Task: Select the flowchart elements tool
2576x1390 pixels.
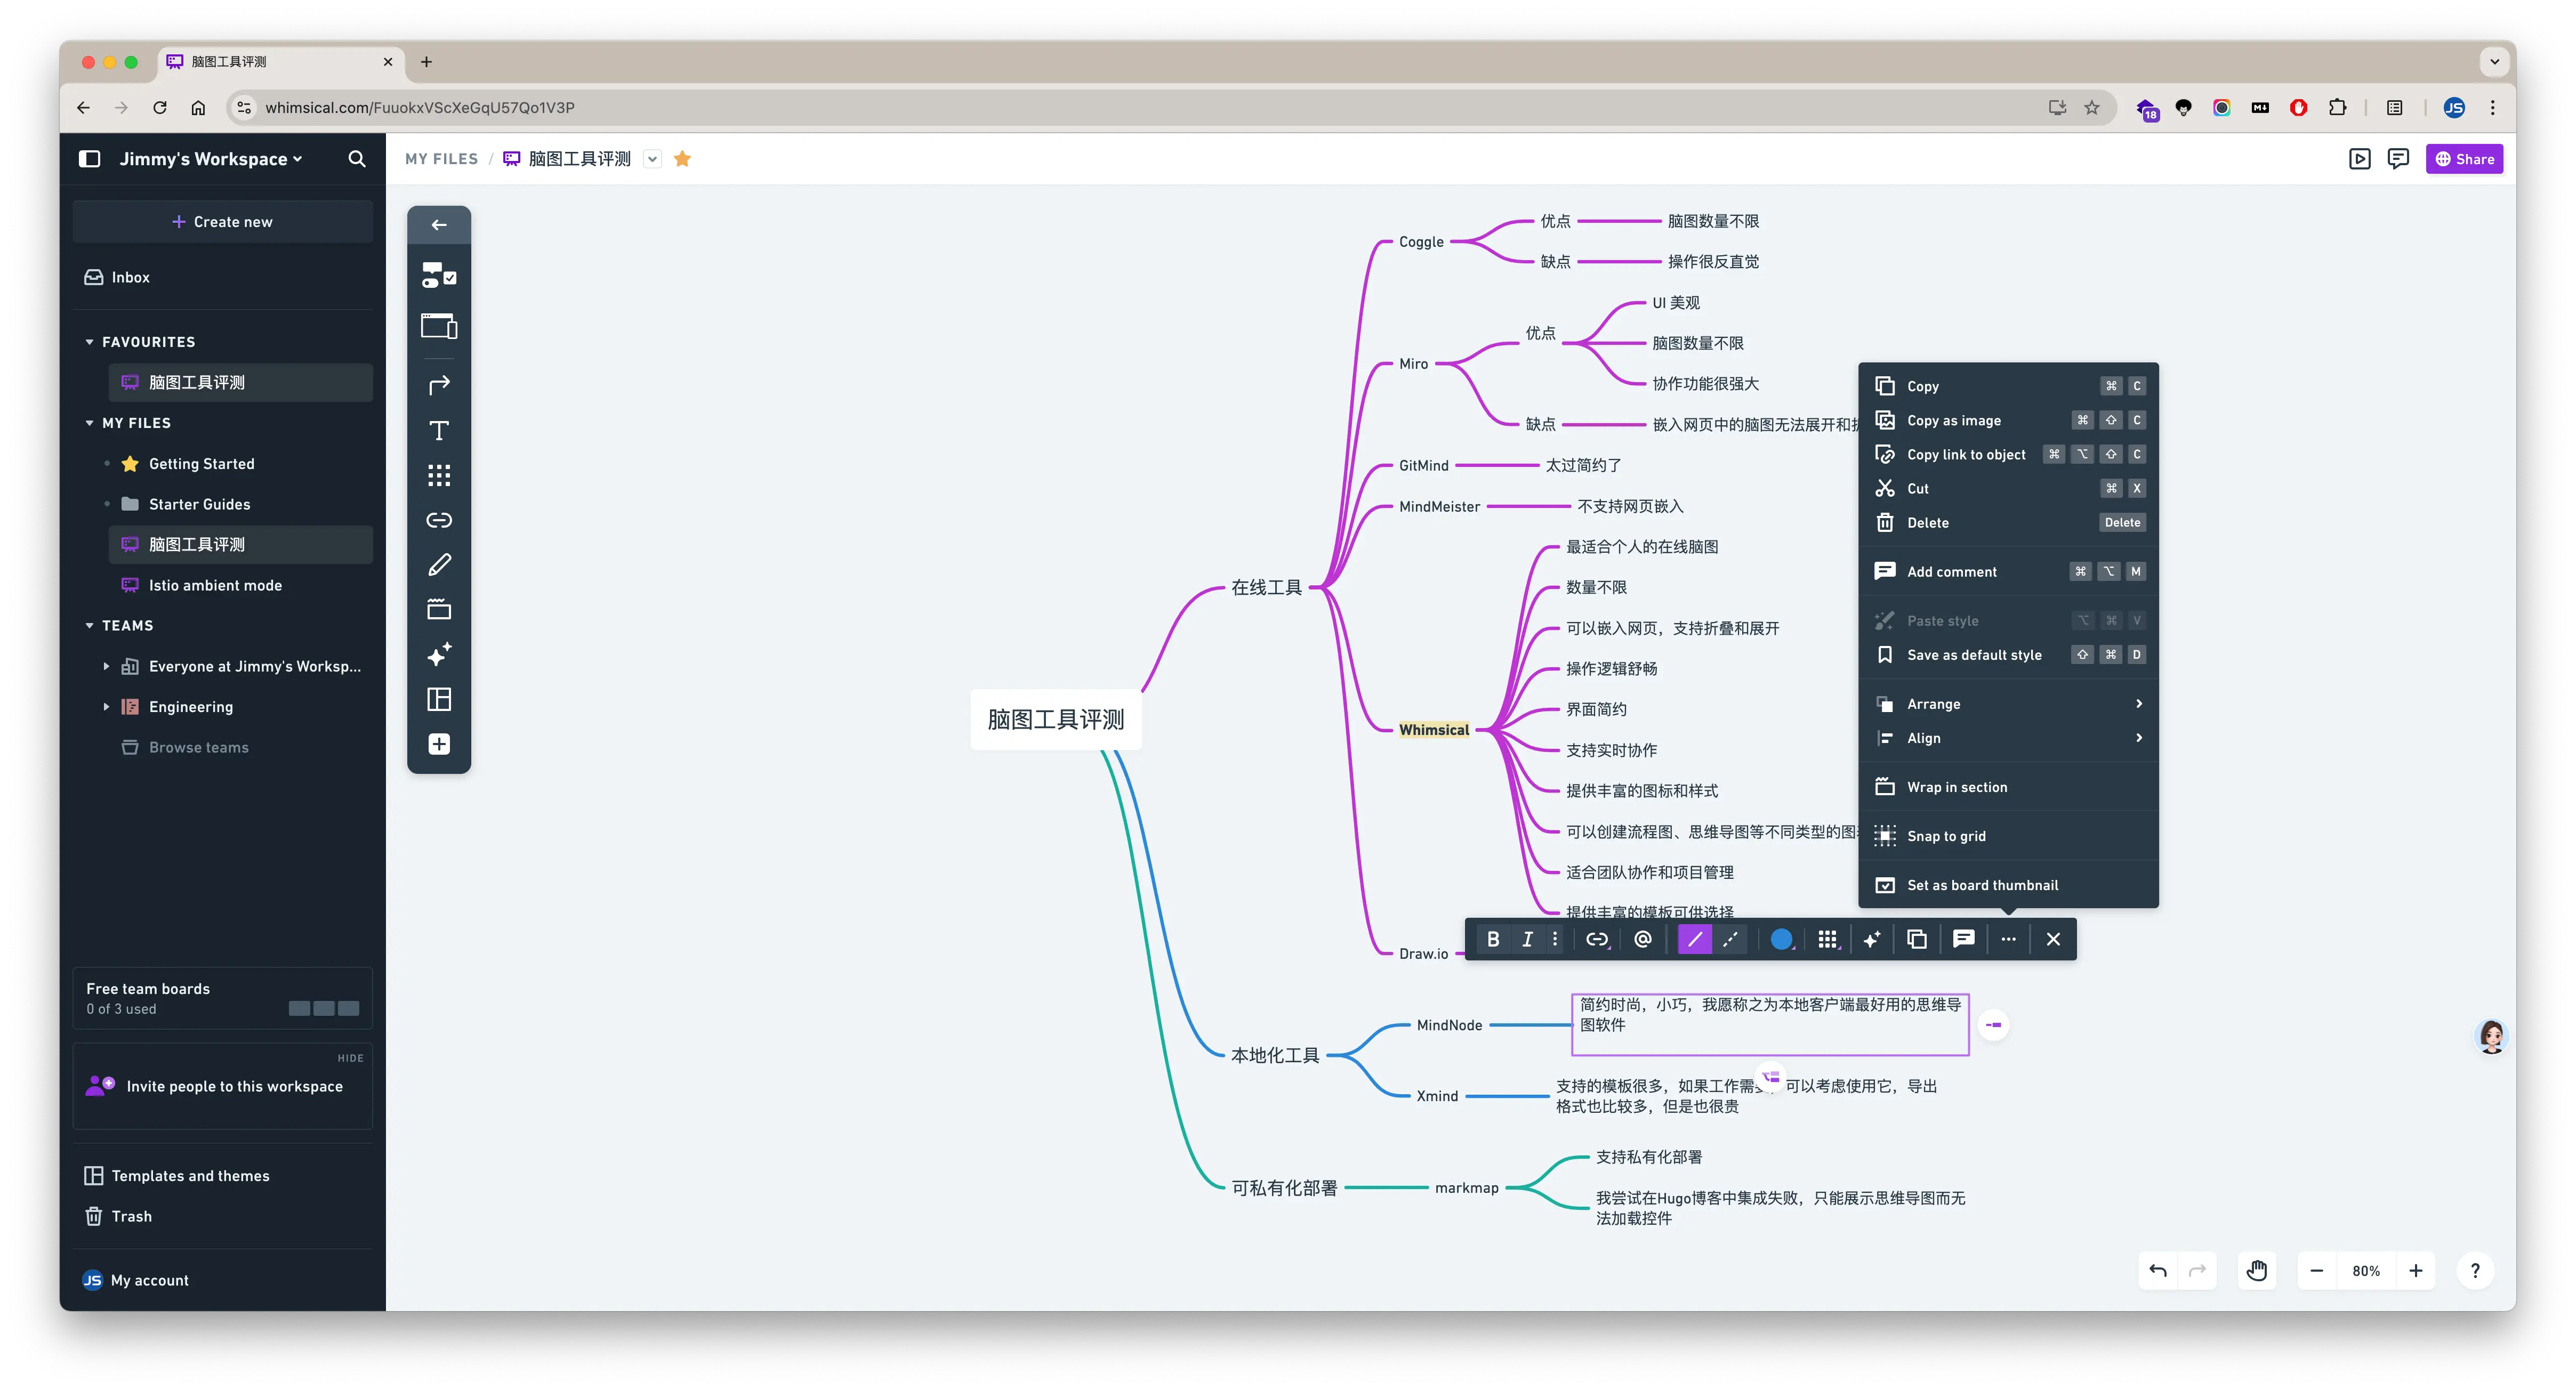Action: tap(439, 275)
